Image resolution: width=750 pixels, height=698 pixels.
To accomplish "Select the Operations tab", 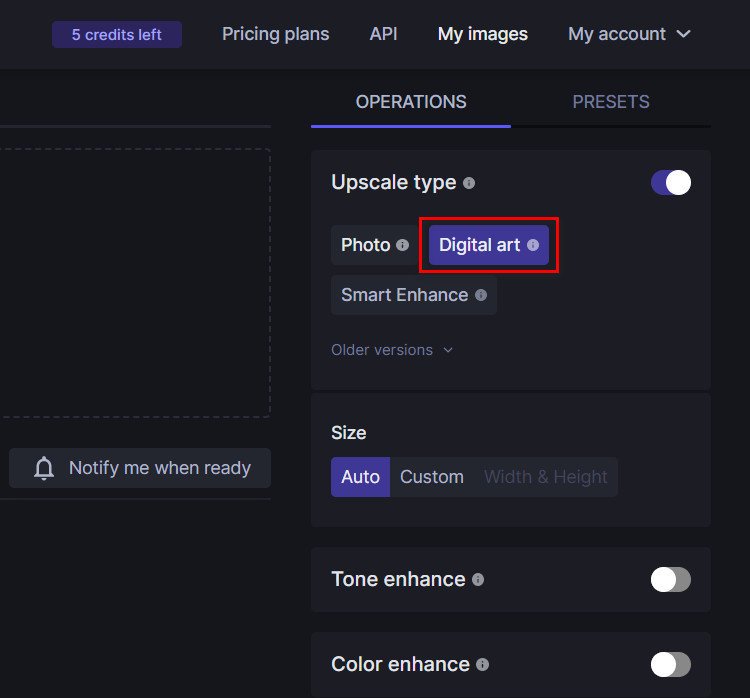I will (411, 102).
